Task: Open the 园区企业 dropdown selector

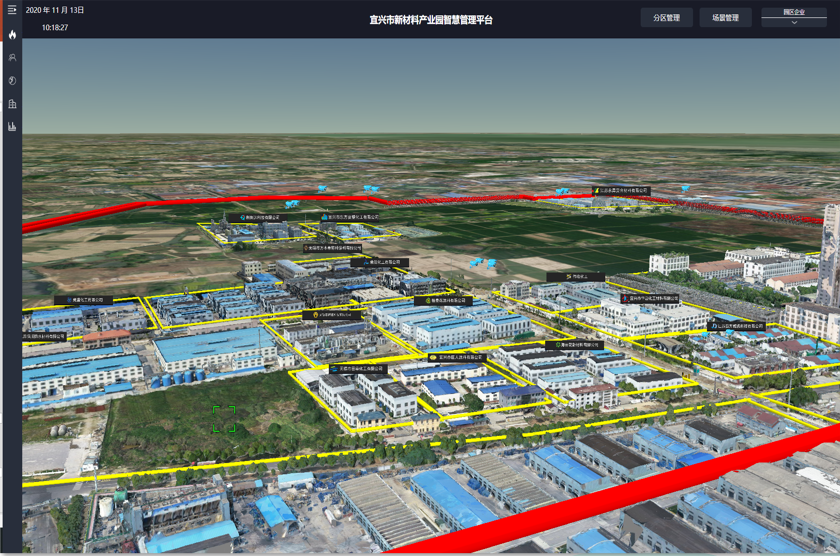Action: point(794,13)
